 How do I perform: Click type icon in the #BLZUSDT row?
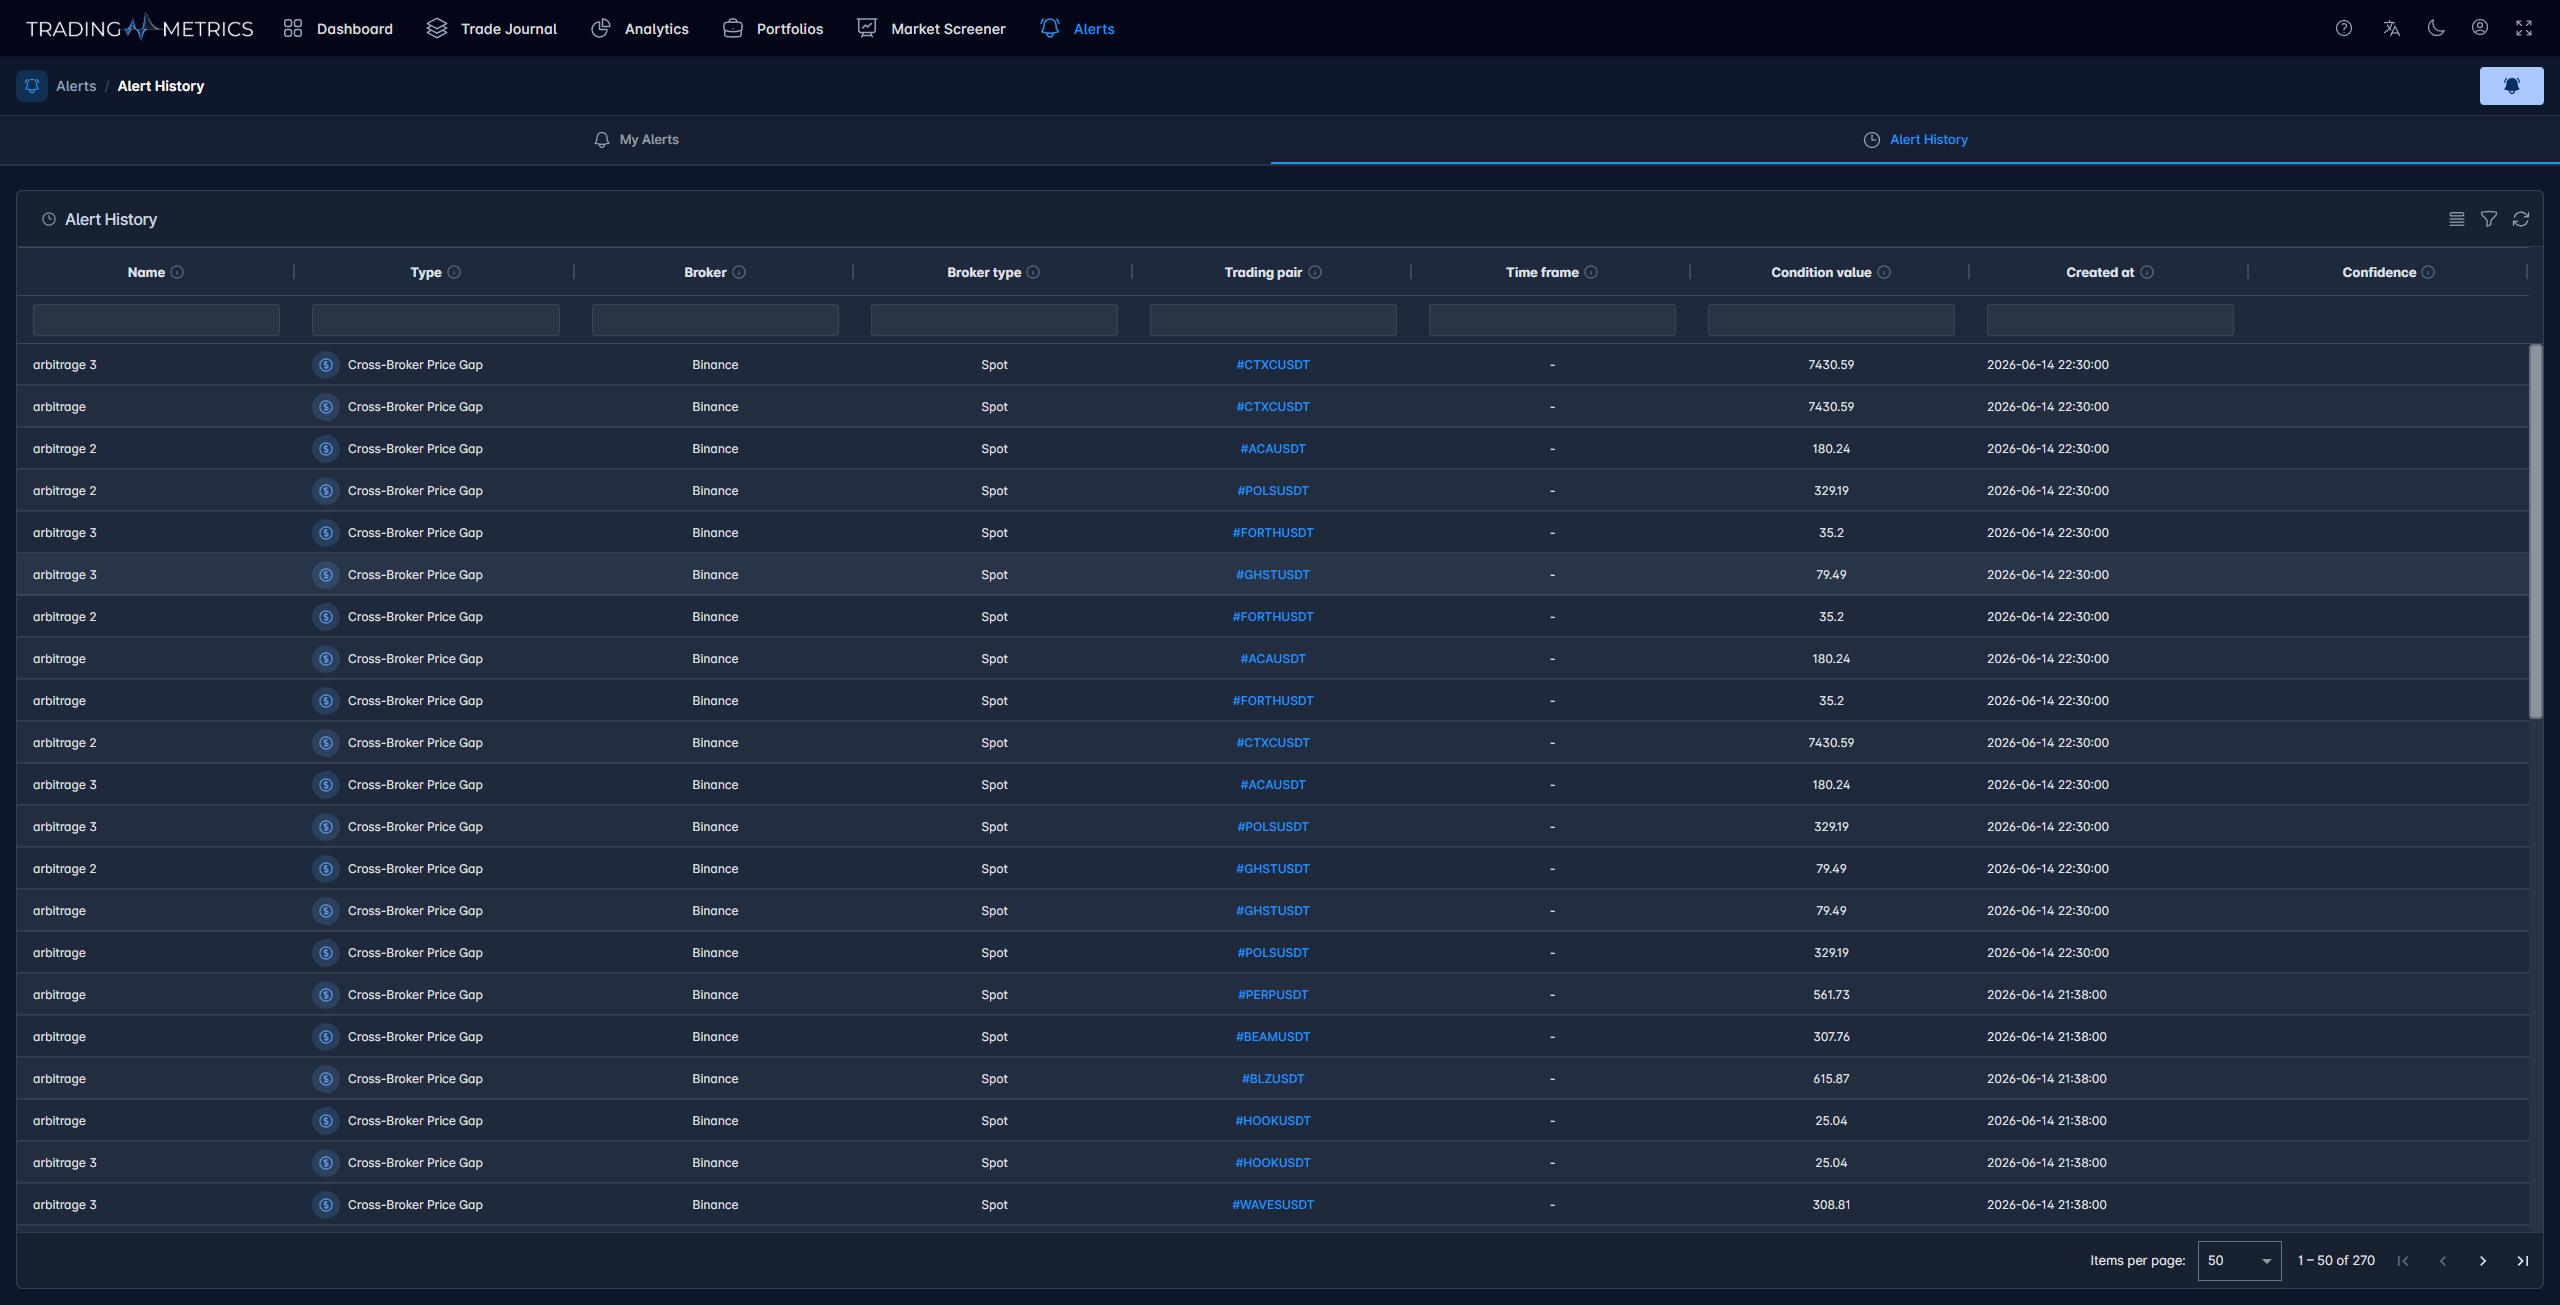[326, 1079]
